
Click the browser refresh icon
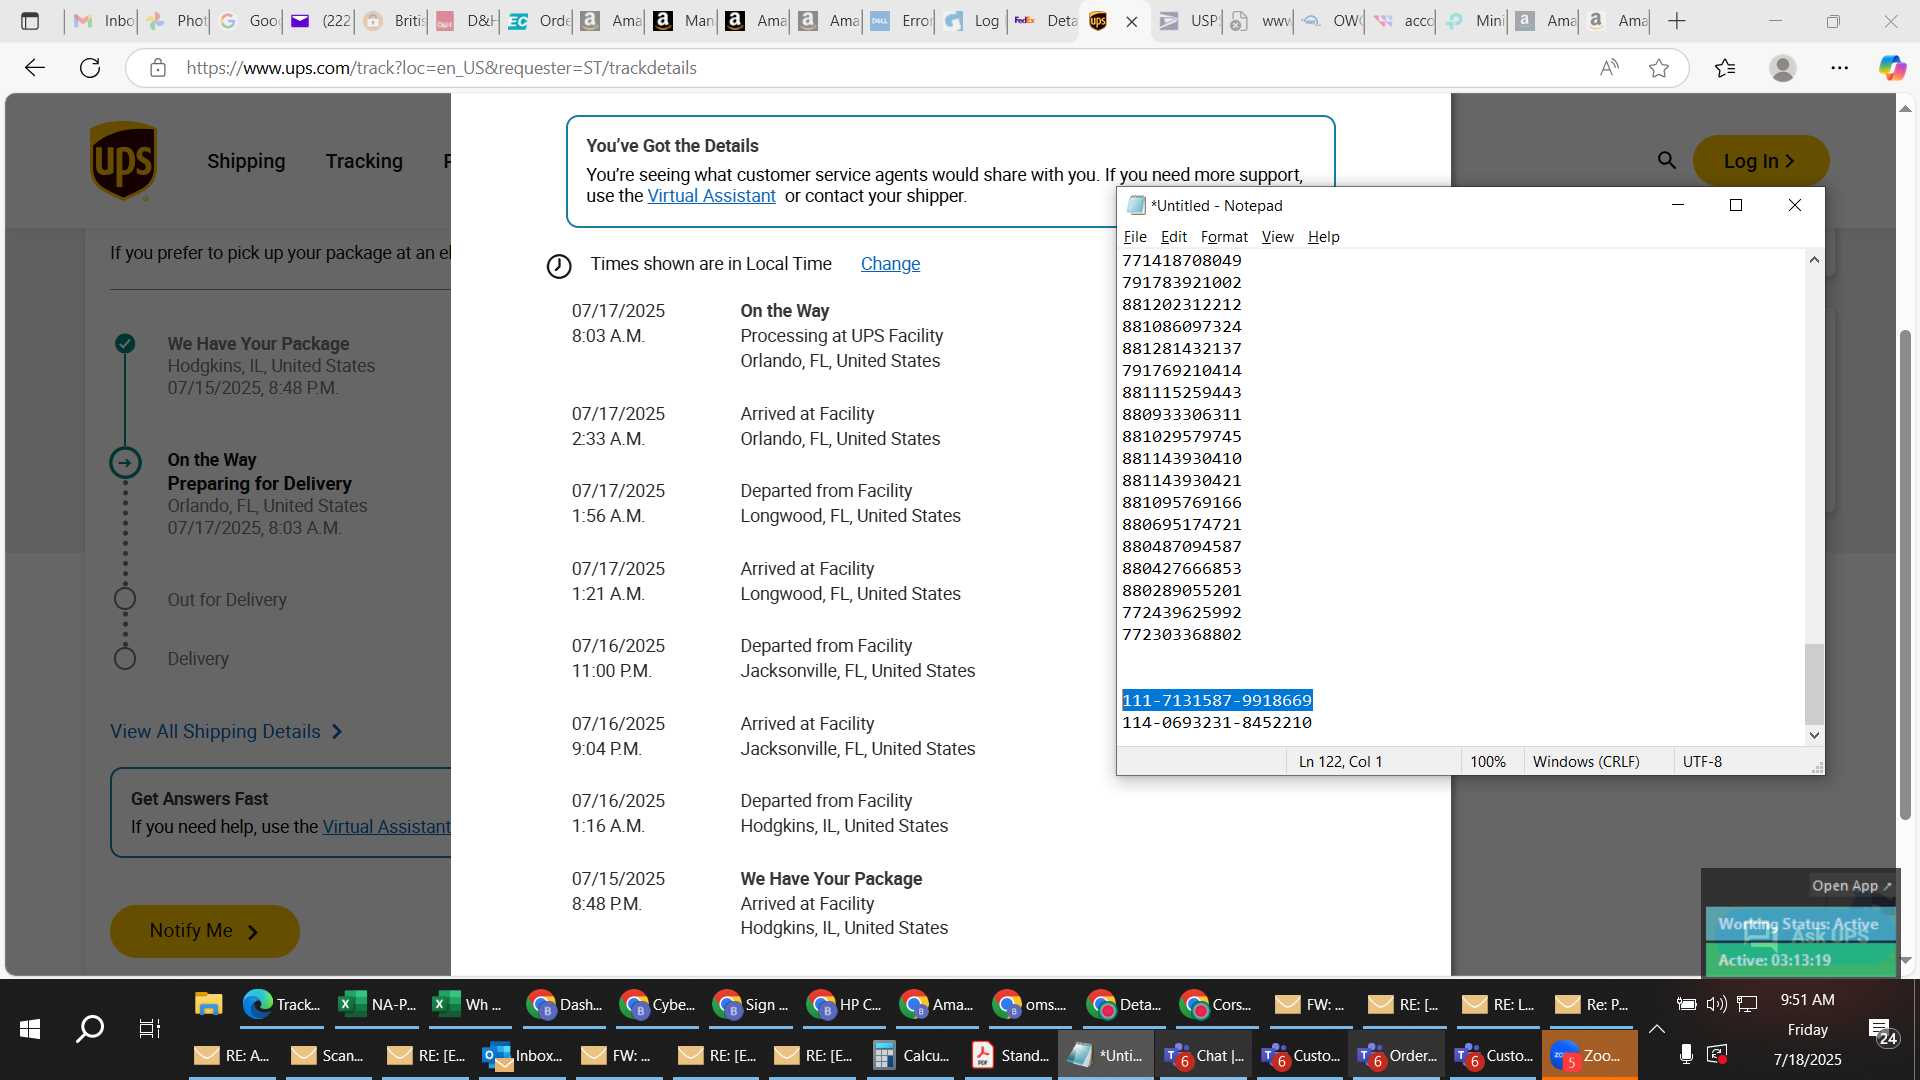90,68
